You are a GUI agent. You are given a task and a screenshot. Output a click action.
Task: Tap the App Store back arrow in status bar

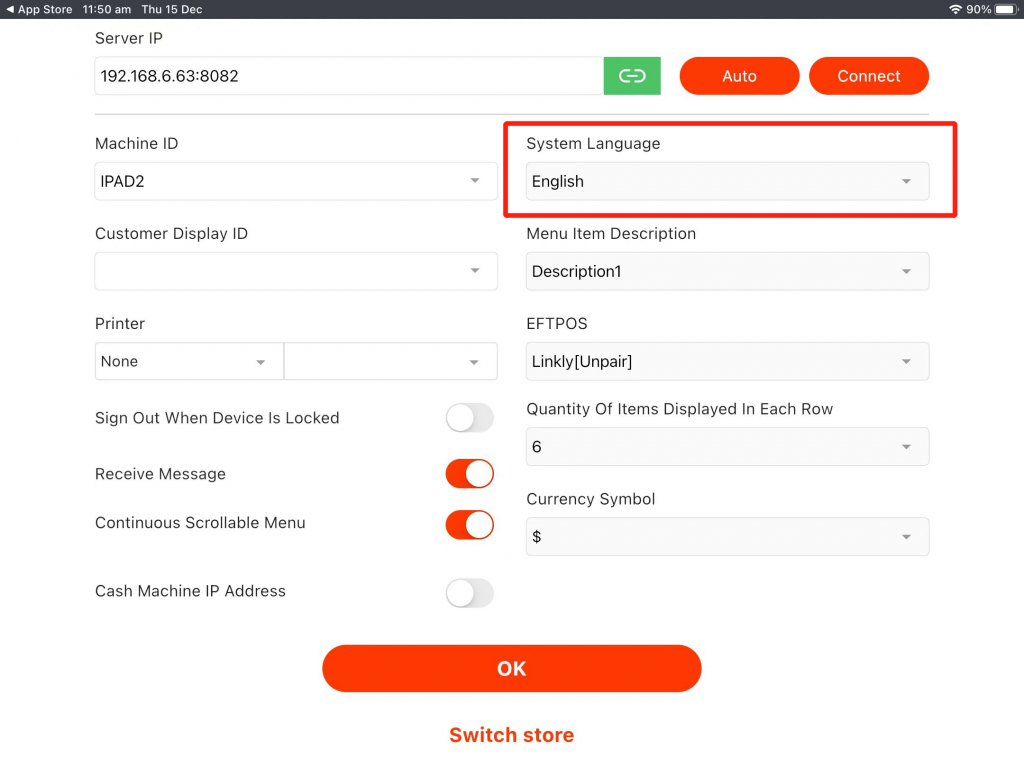tap(10, 9)
